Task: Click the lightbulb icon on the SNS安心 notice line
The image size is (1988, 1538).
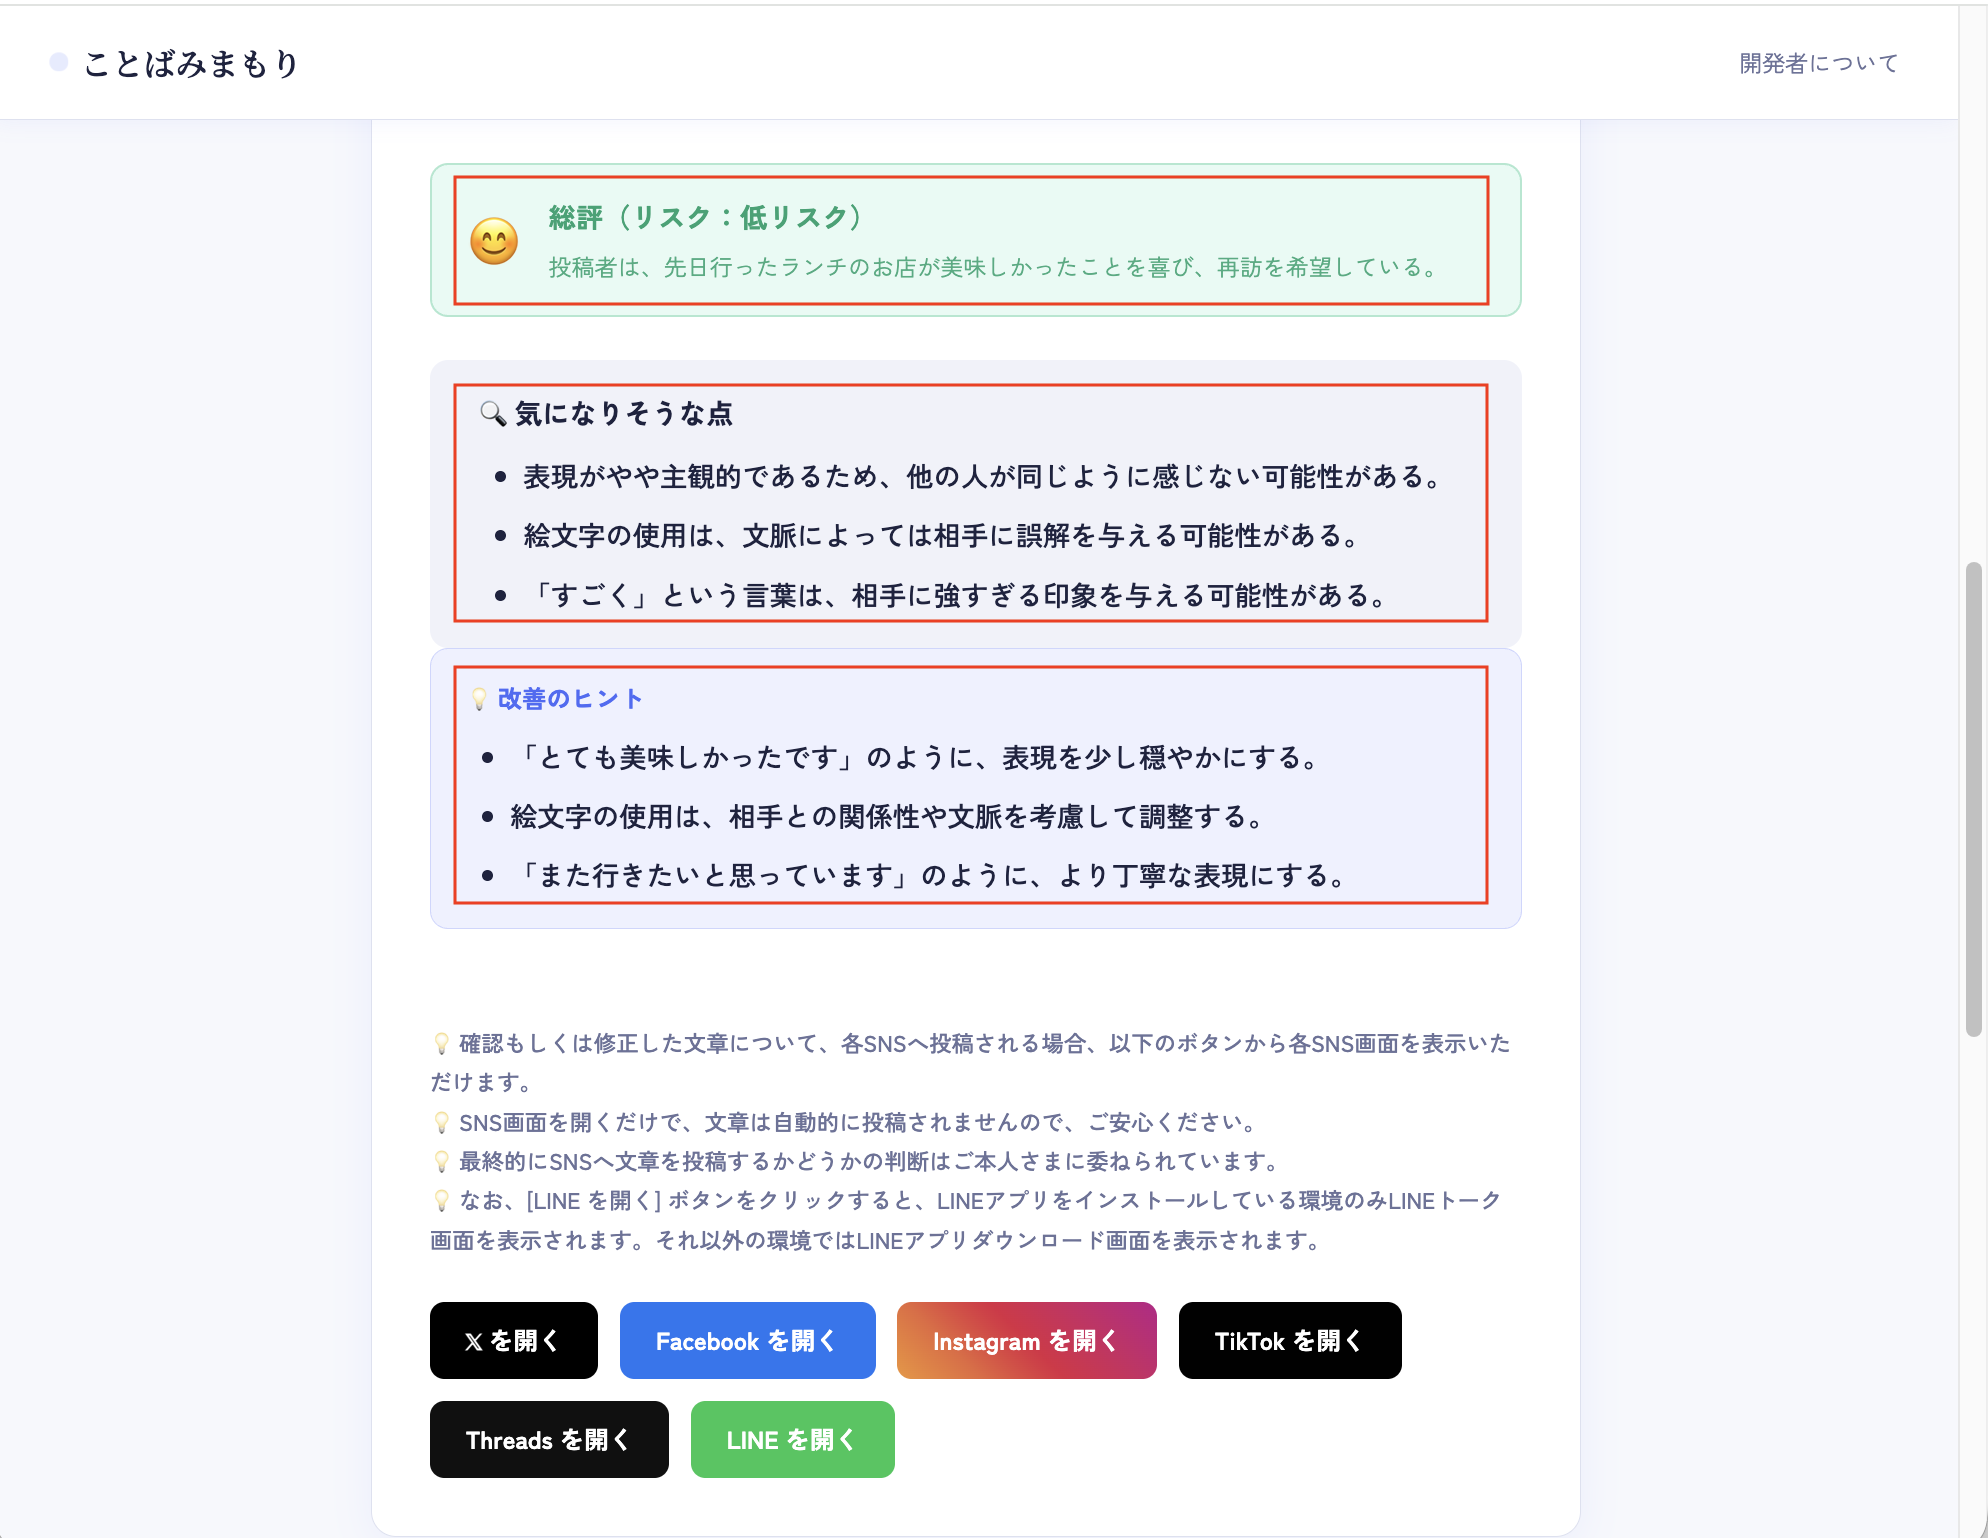Action: pyautogui.click(x=440, y=1122)
